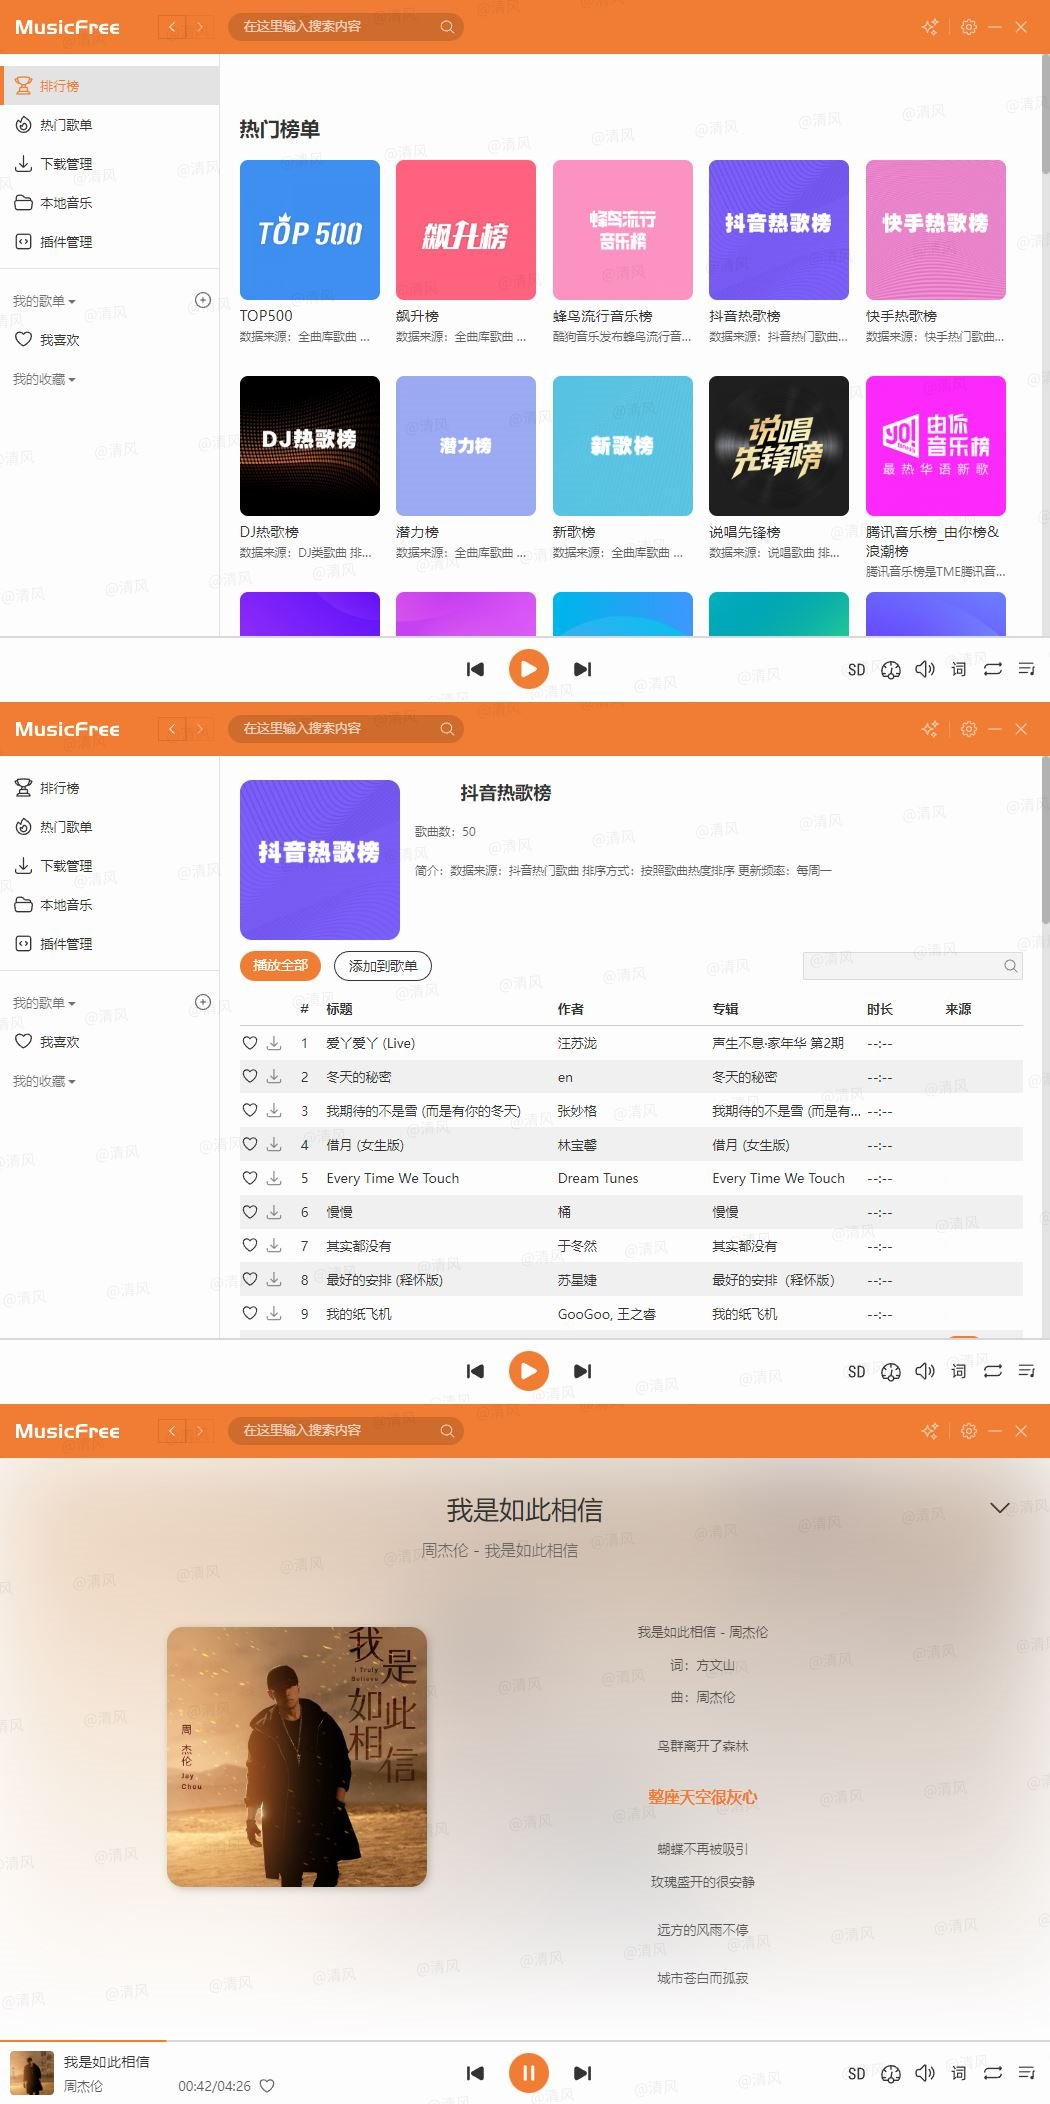This screenshot has width=1050, height=2104.
Task: Open the 快手热歌榜 chart cover
Action: (x=935, y=230)
